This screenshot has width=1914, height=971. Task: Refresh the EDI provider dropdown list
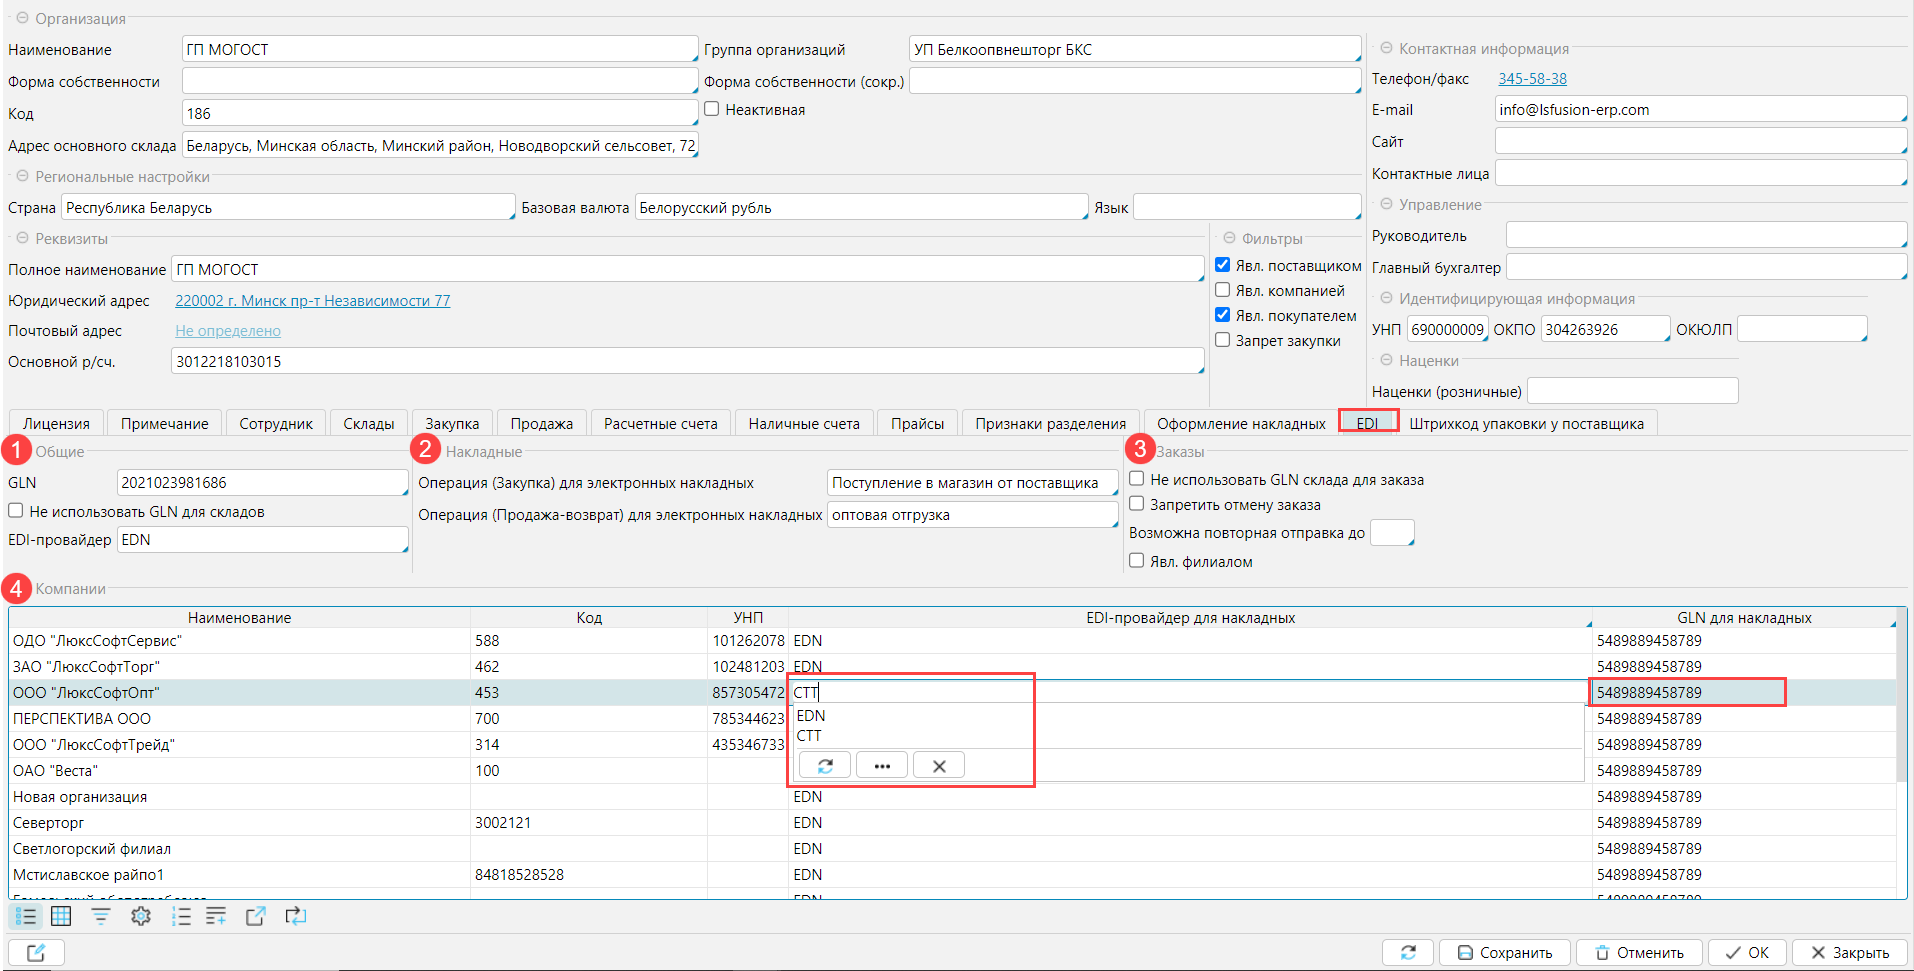(x=825, y=766)
